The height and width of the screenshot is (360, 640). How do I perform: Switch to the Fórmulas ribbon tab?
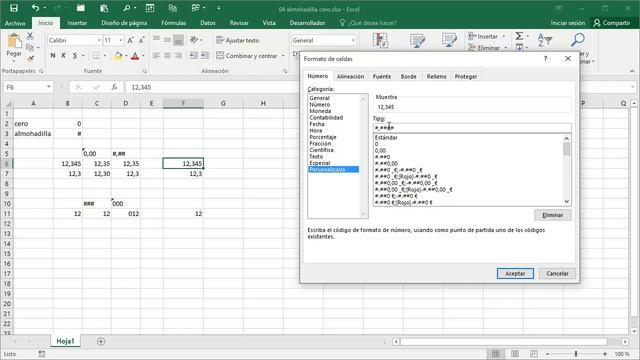pyautogui.click(x=173, y=23)
